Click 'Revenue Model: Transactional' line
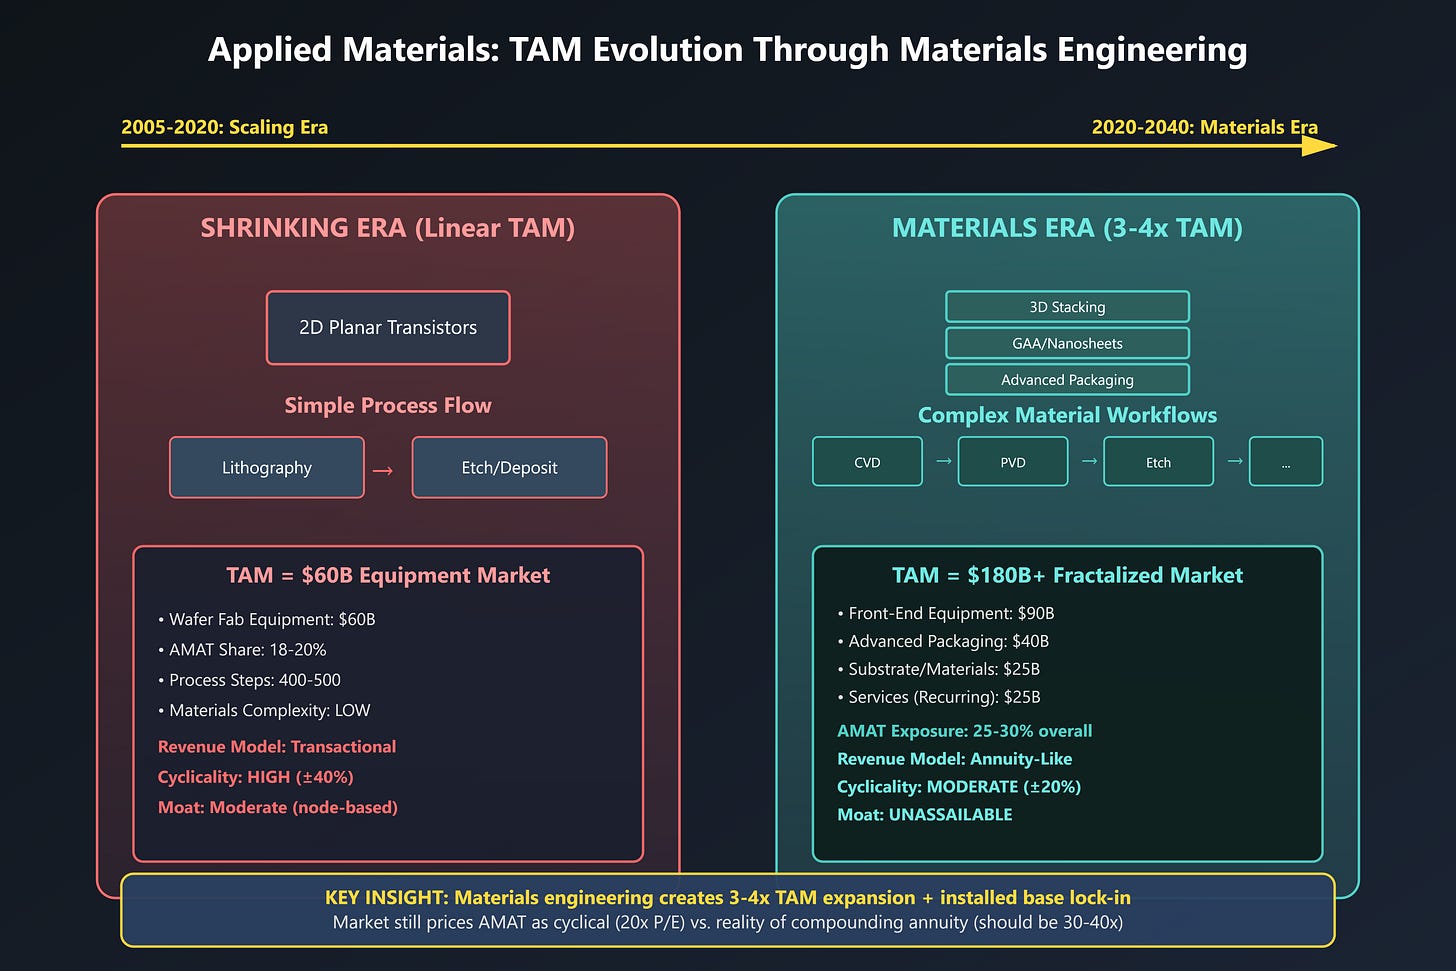This screenshot has height=971, width=1456. point(277,747)
